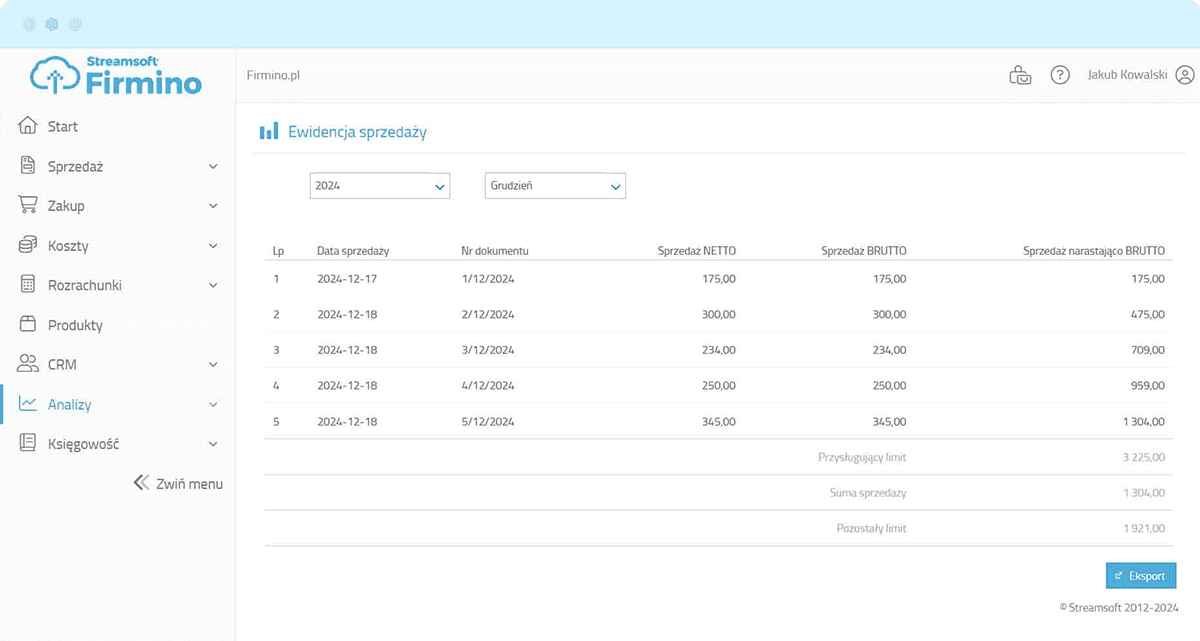Click the Lp column header
Image resolution: width=1200 pixels, height=641 pixels.
tap(278, 251)
